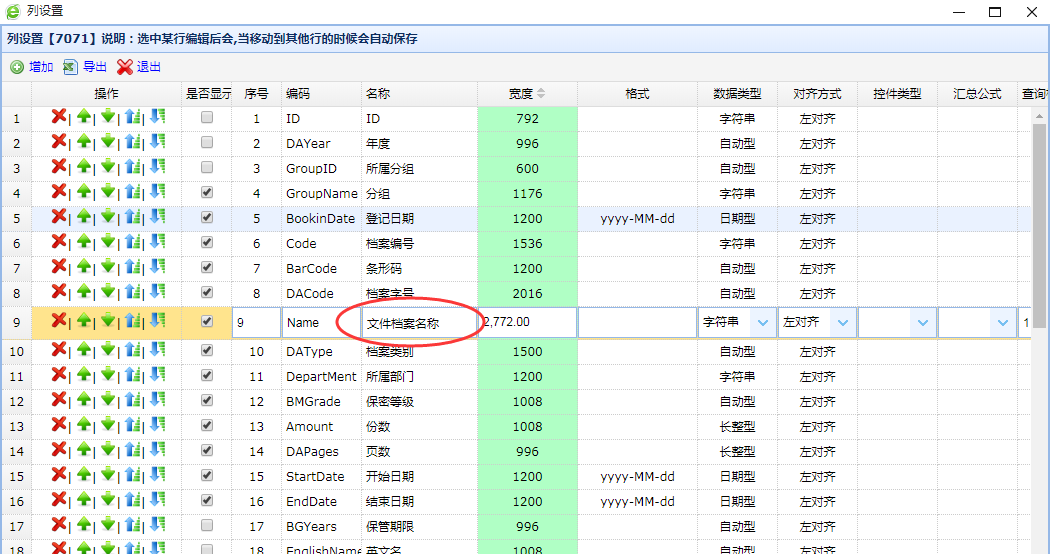
Task: Open the data type dropdown showing 字符串
Action: 762,323
